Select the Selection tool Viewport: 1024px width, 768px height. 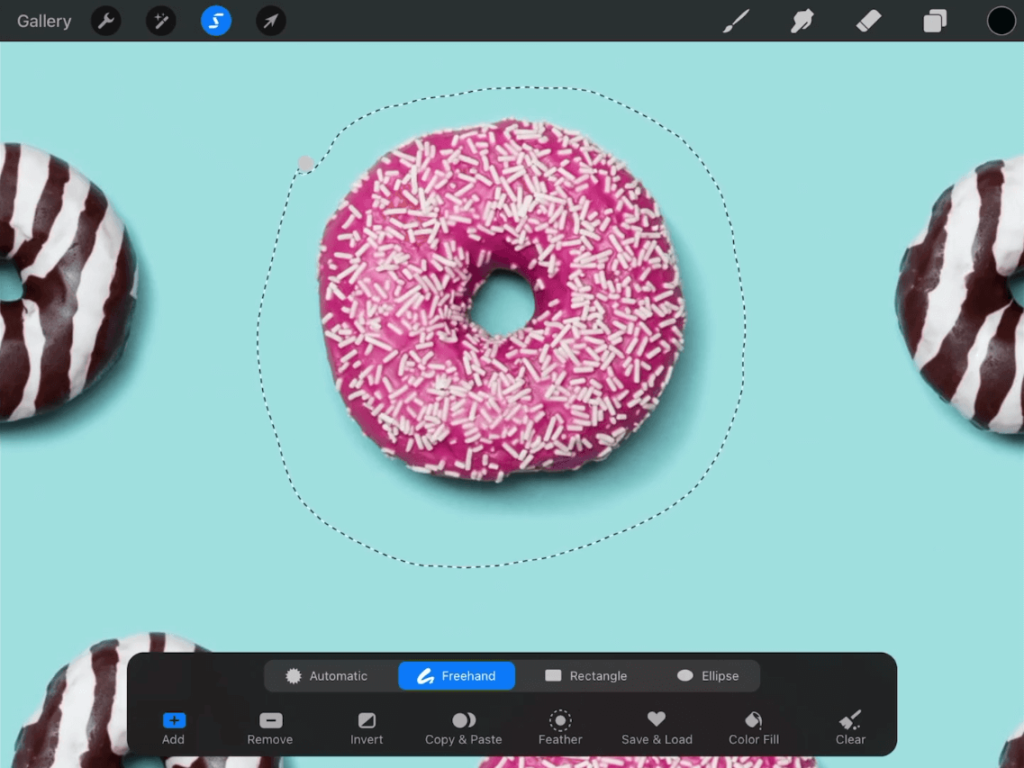[x=215, y=20]
